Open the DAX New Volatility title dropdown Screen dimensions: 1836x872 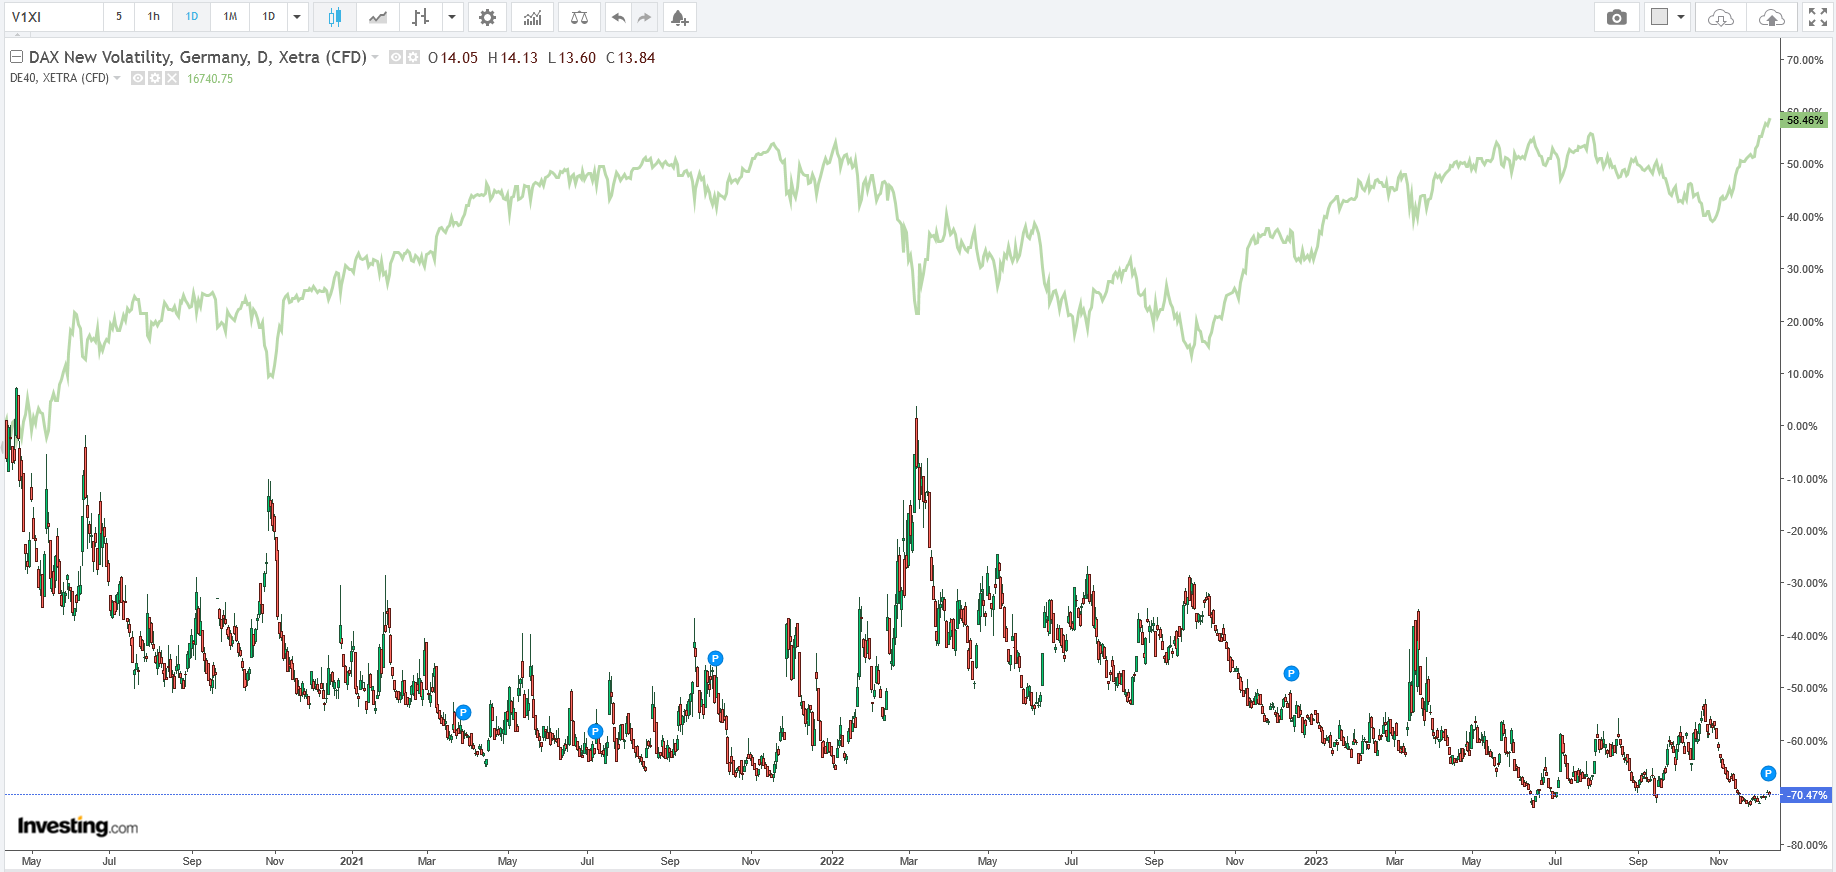[376, 58]
